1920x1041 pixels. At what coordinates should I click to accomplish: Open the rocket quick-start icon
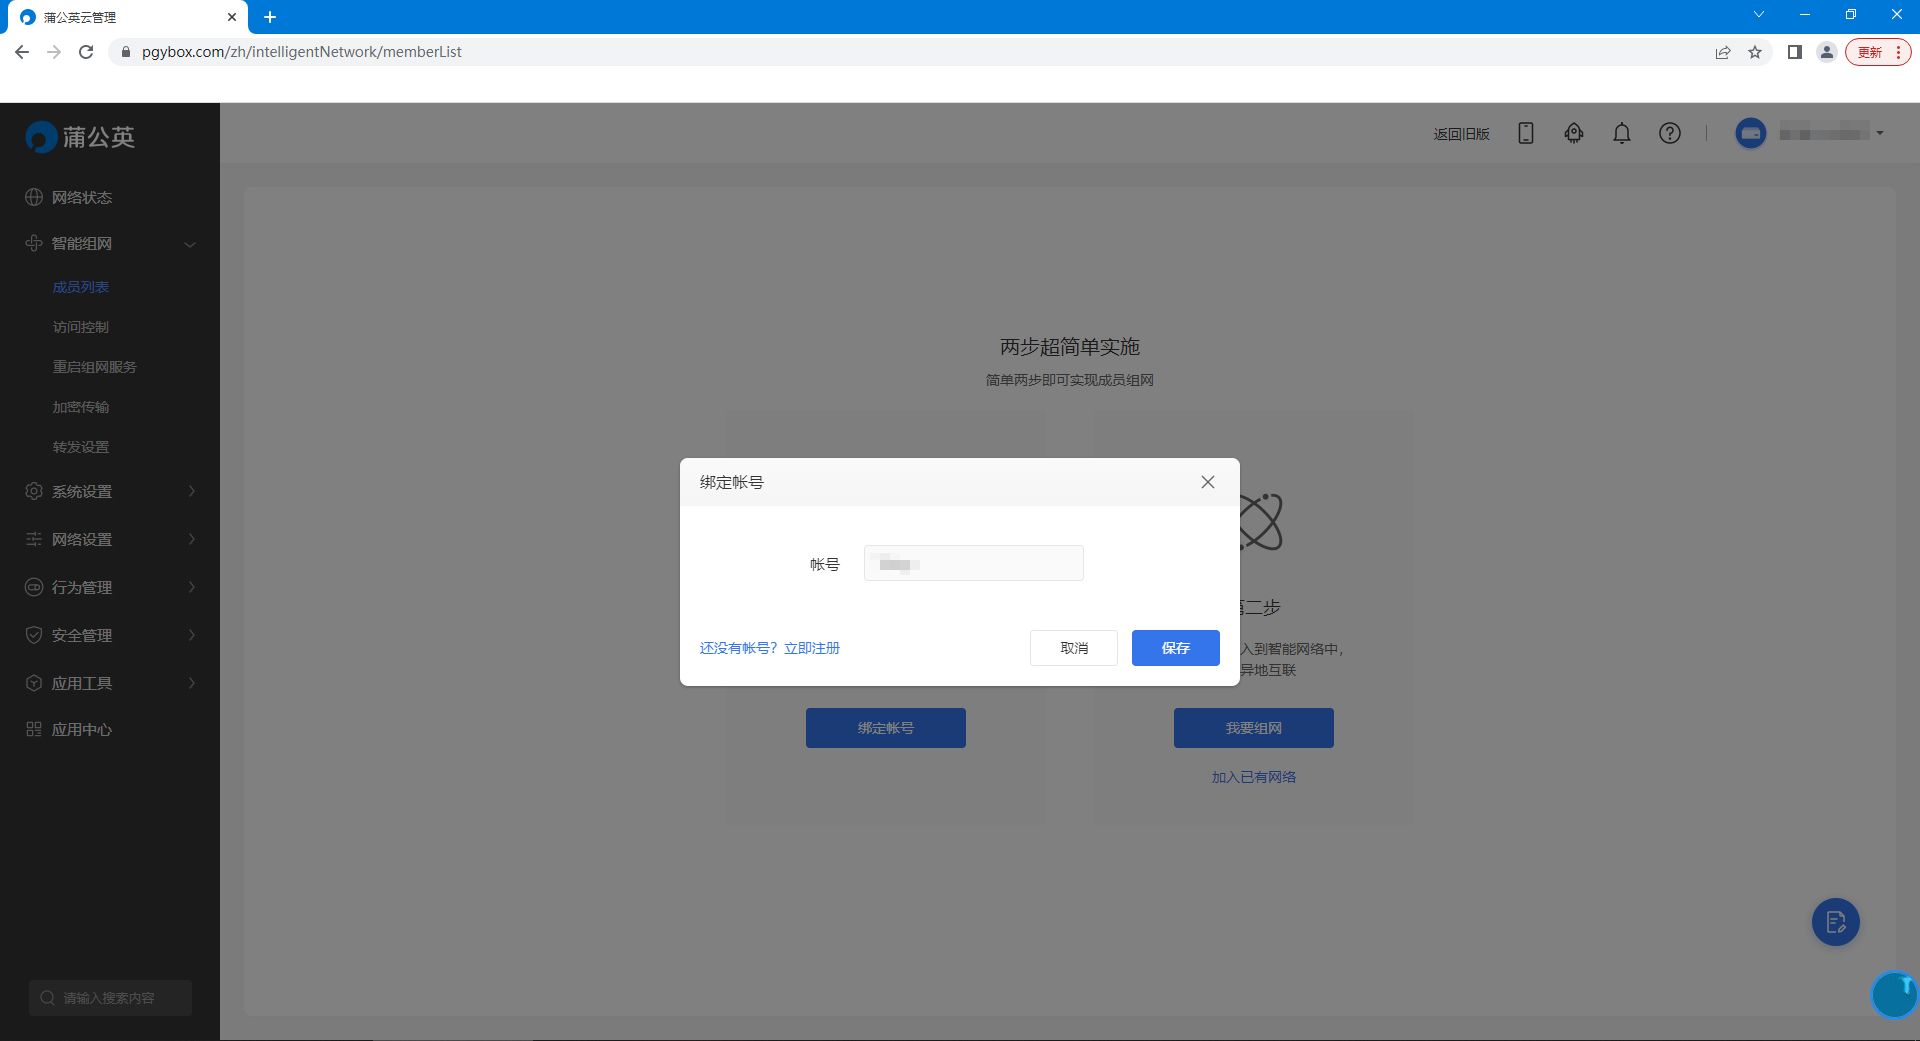click(x=1573, y=133)
